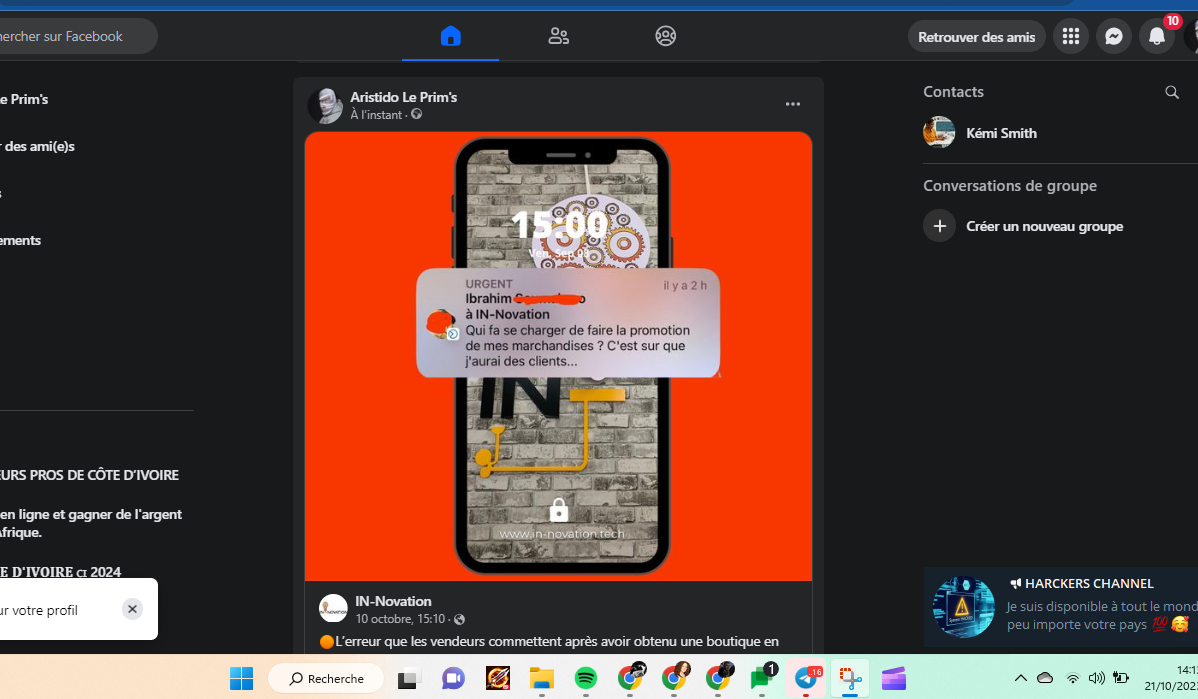
Task: Open the Groups tab in the top bar
Action: tap(666, 37)
